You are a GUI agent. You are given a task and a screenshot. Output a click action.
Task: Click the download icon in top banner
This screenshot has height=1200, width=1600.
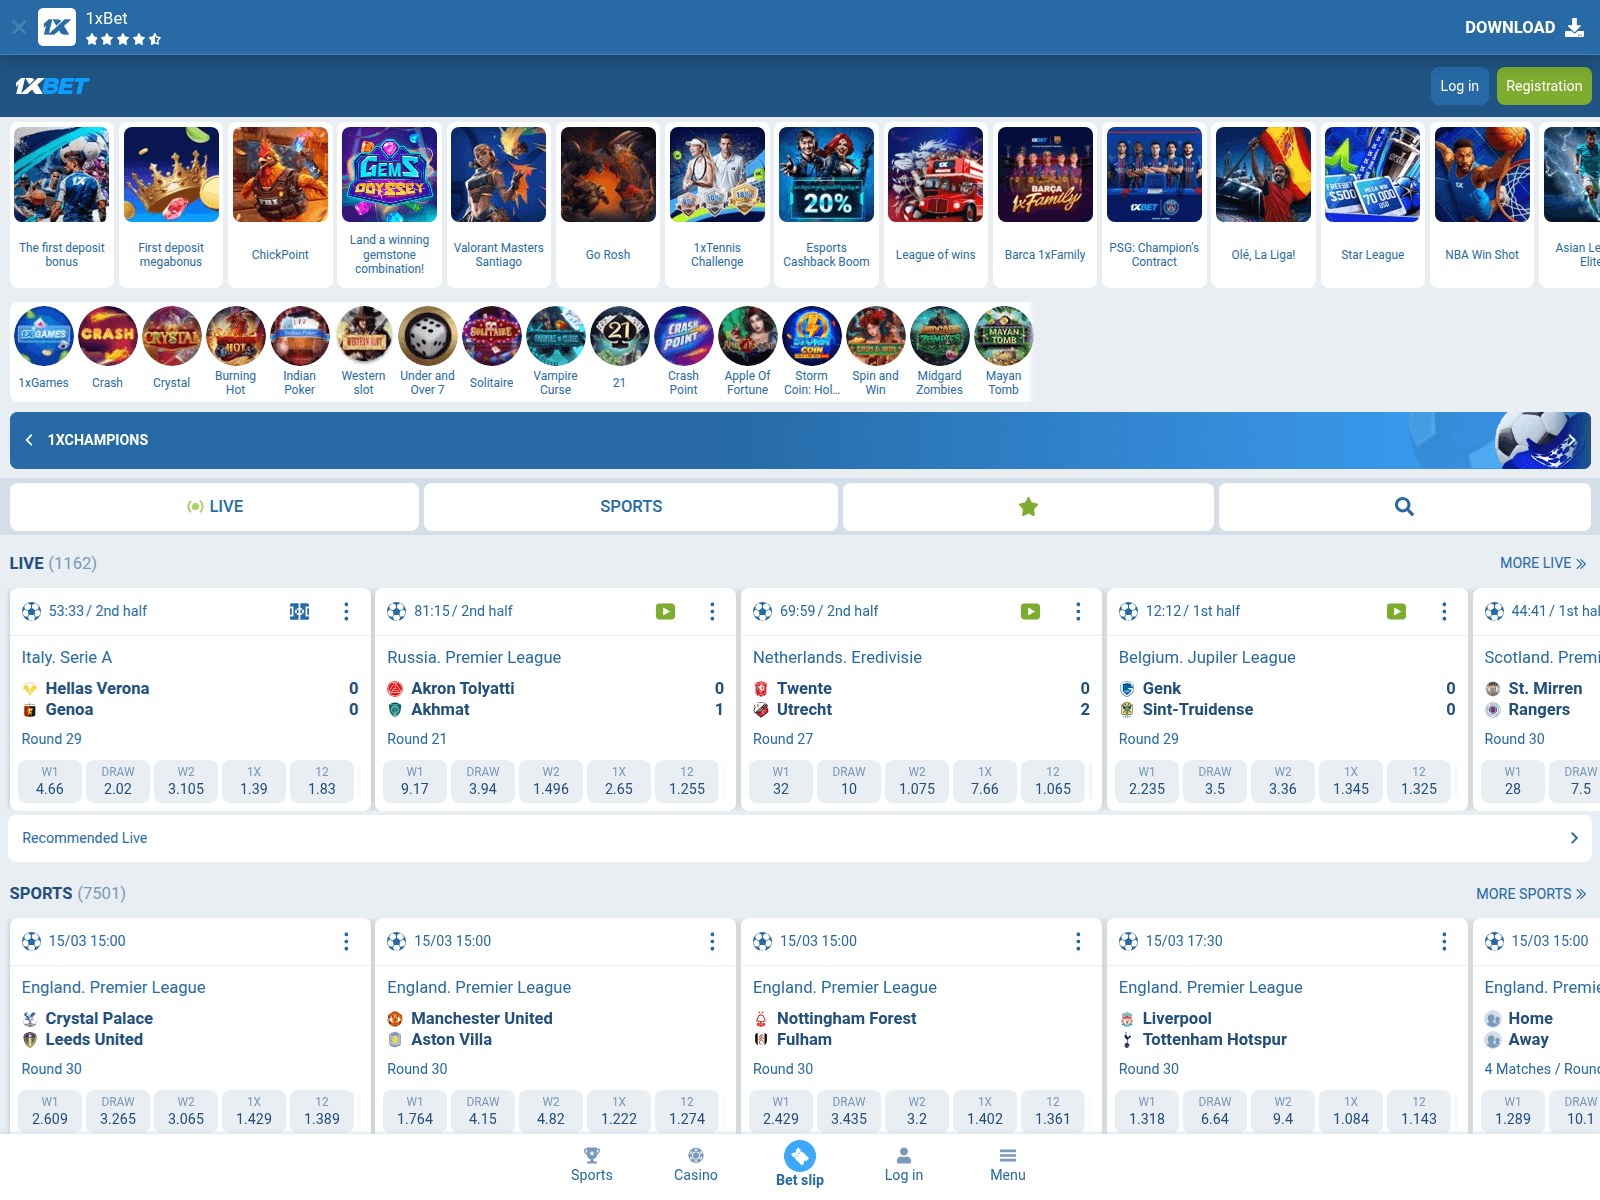pos(1574,27)
